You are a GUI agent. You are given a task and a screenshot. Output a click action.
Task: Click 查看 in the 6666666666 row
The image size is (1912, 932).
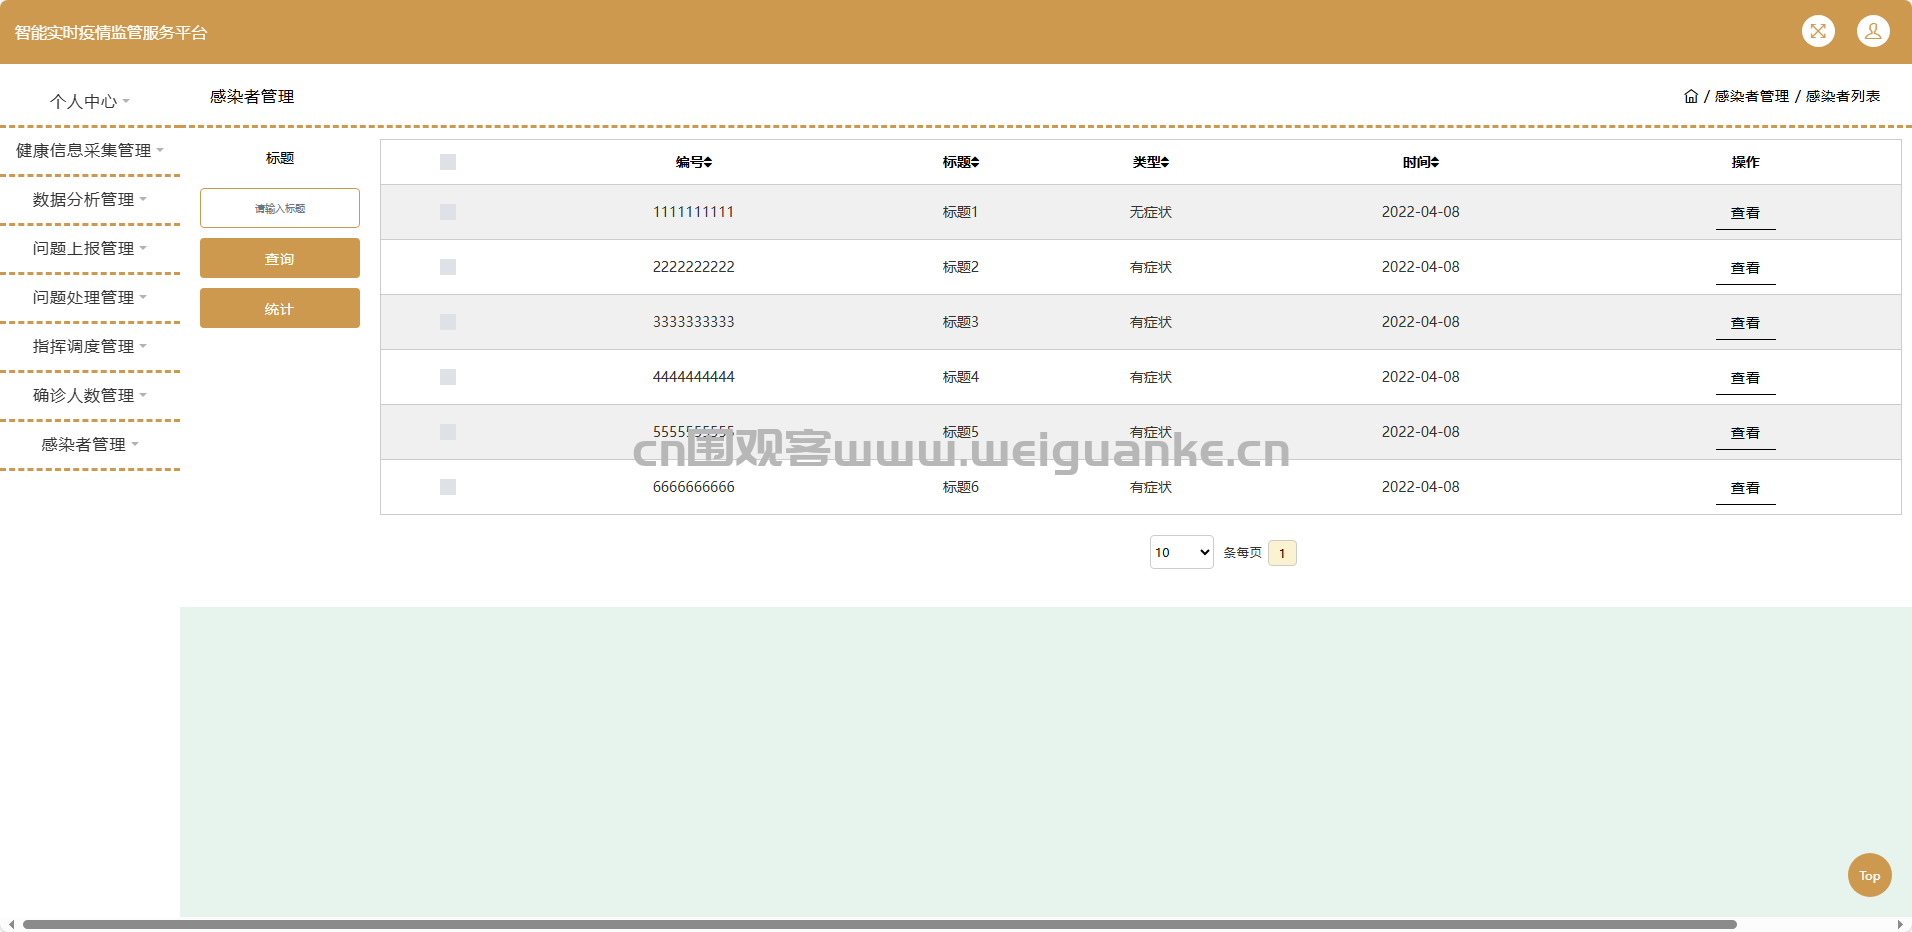pos(1745,488)
